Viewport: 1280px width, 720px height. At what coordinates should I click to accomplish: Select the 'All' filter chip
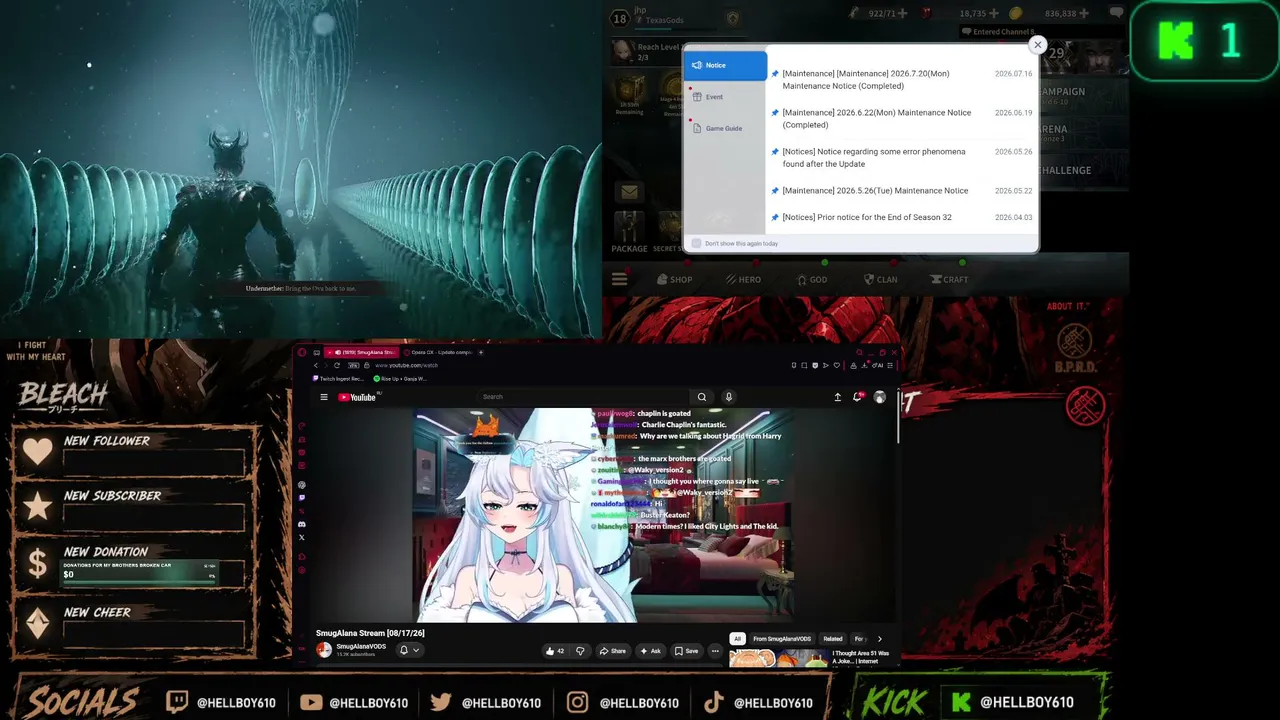tap(737, 639)
